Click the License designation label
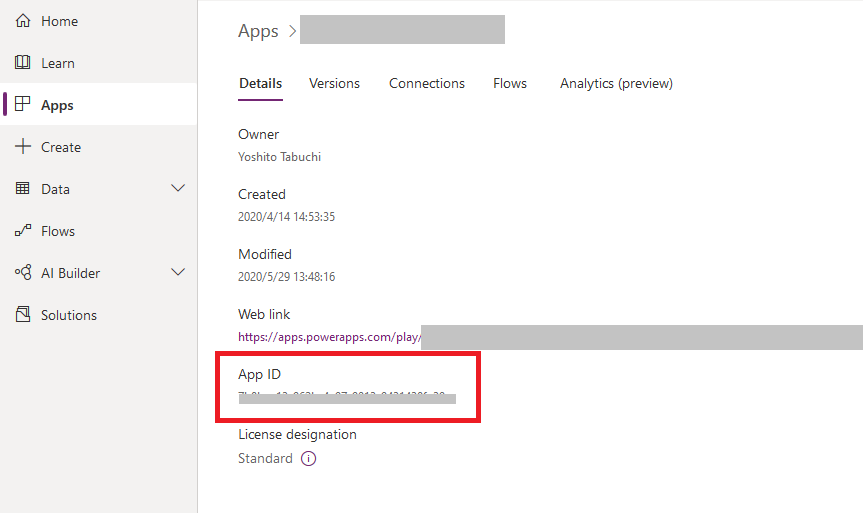863x513 pixels. pyautogui.click(x=297, y=434)
